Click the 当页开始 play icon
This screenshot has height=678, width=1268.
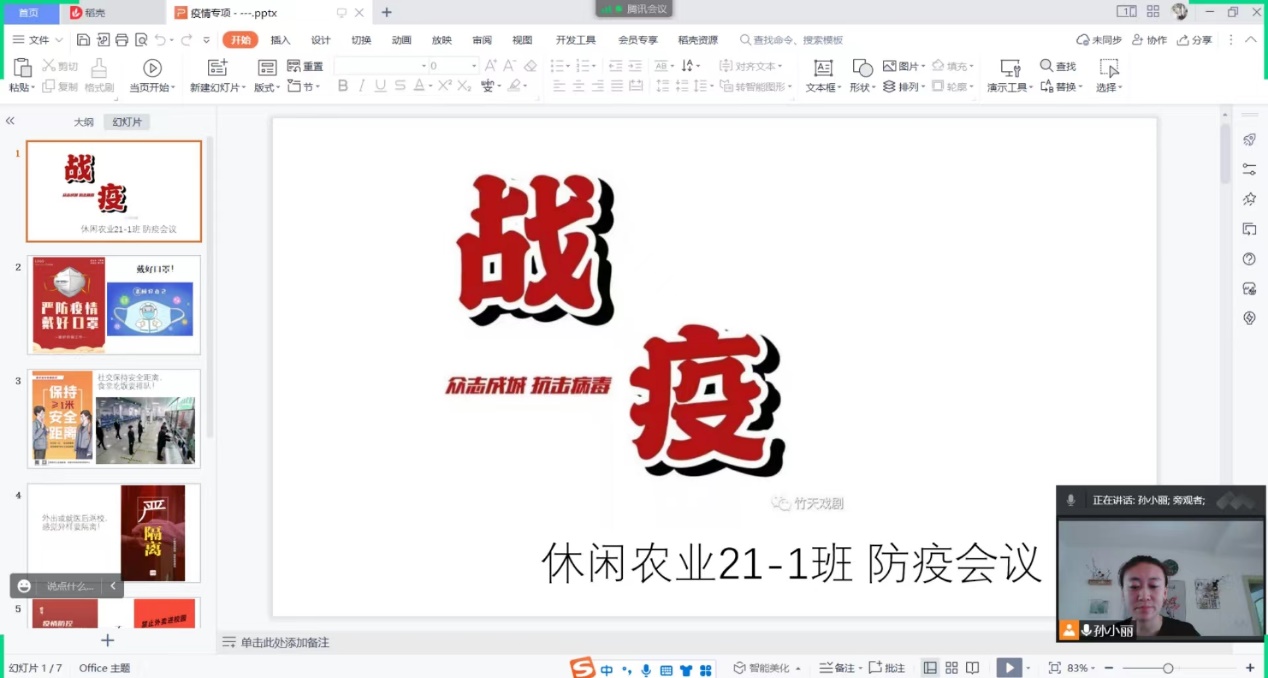tap(152, 68)
